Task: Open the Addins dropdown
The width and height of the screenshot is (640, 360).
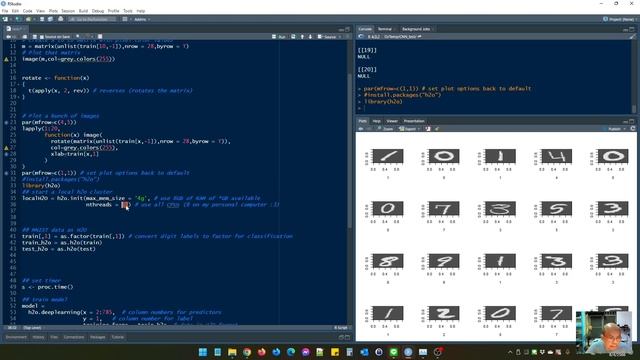Action: [x=142, y=19]
